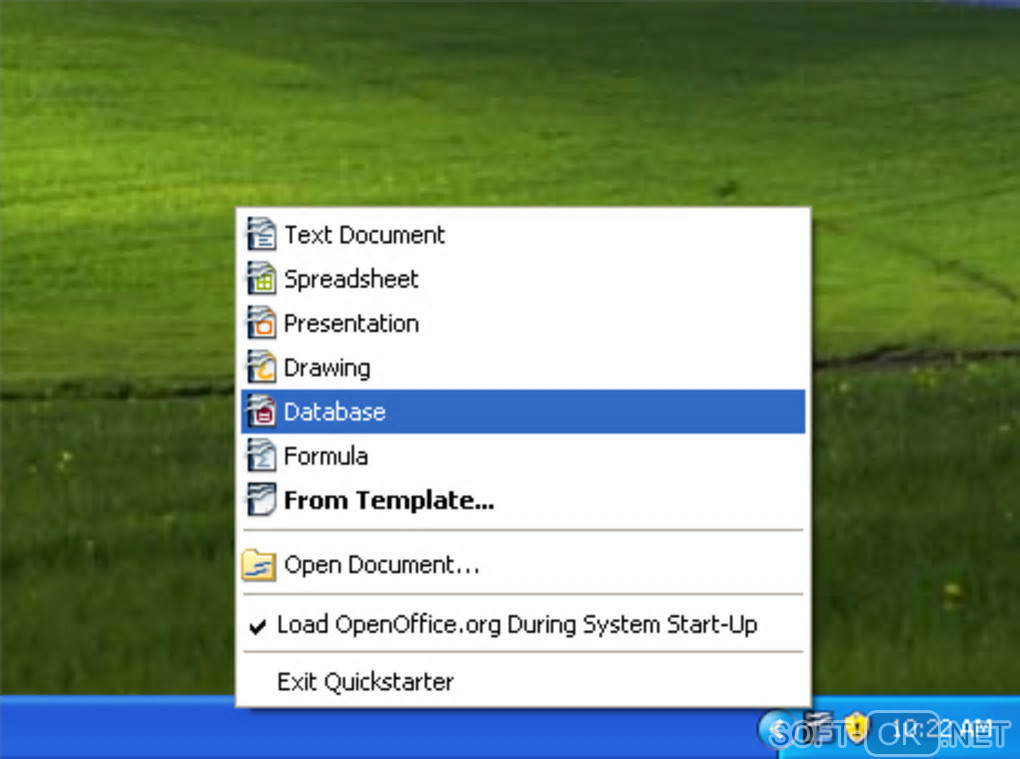Click the Formula sigma icon

(x=262, y=456)
